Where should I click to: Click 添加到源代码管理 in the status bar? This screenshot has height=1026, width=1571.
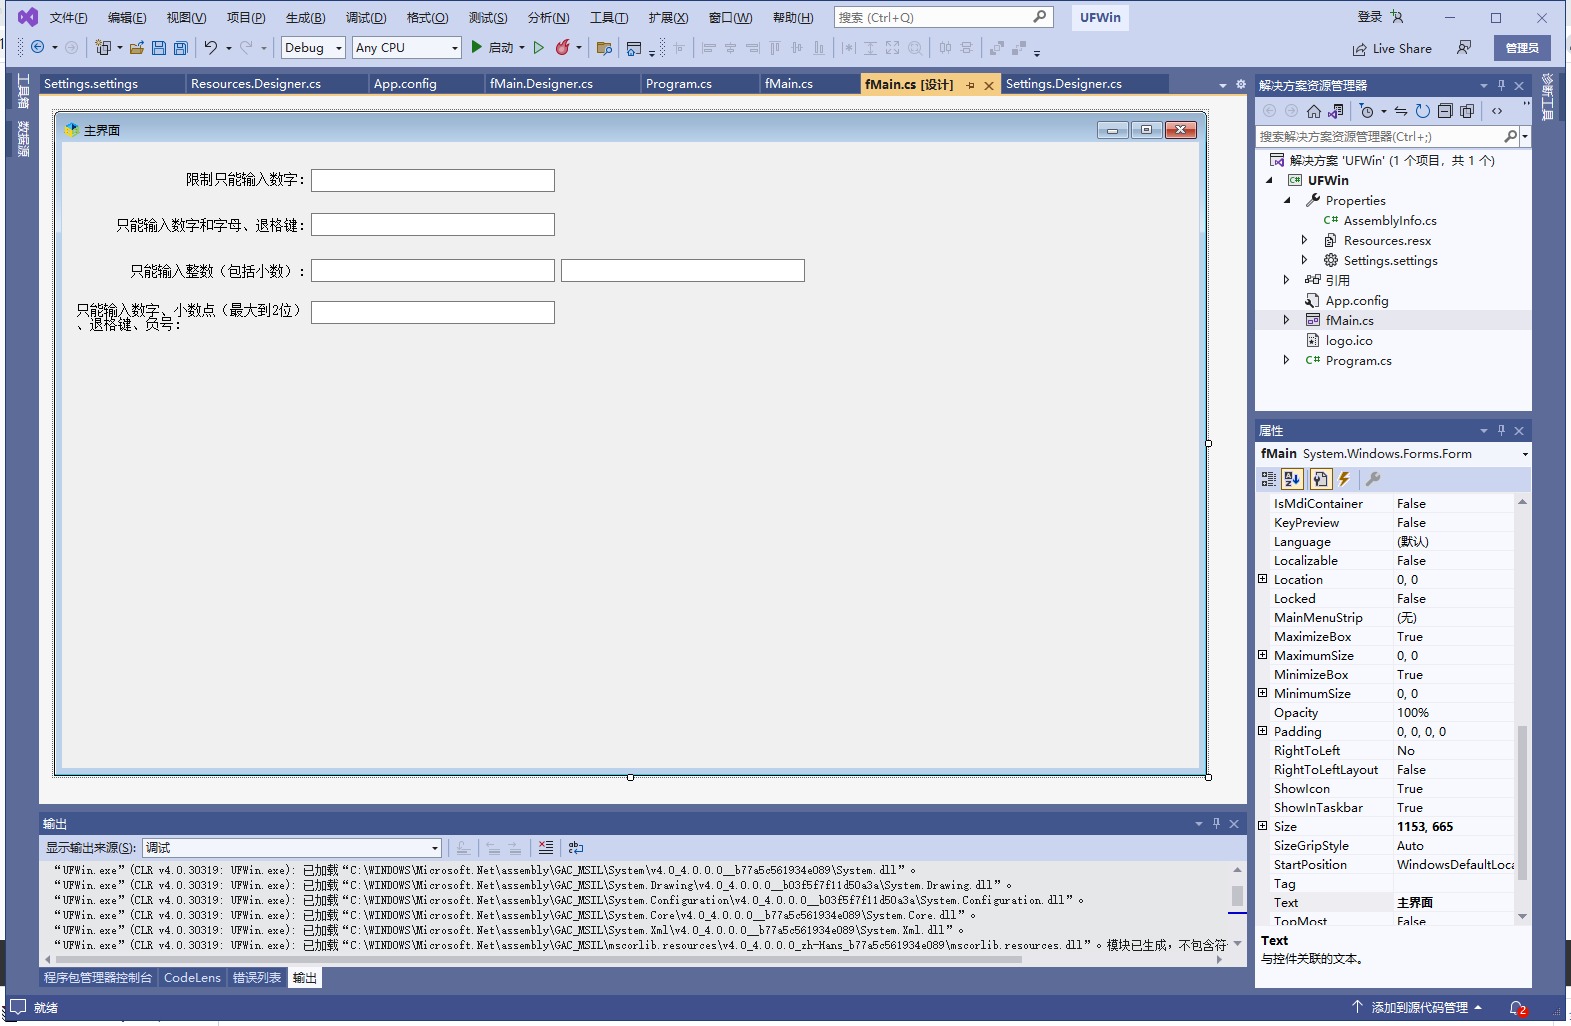(x=1419, y=1008)
